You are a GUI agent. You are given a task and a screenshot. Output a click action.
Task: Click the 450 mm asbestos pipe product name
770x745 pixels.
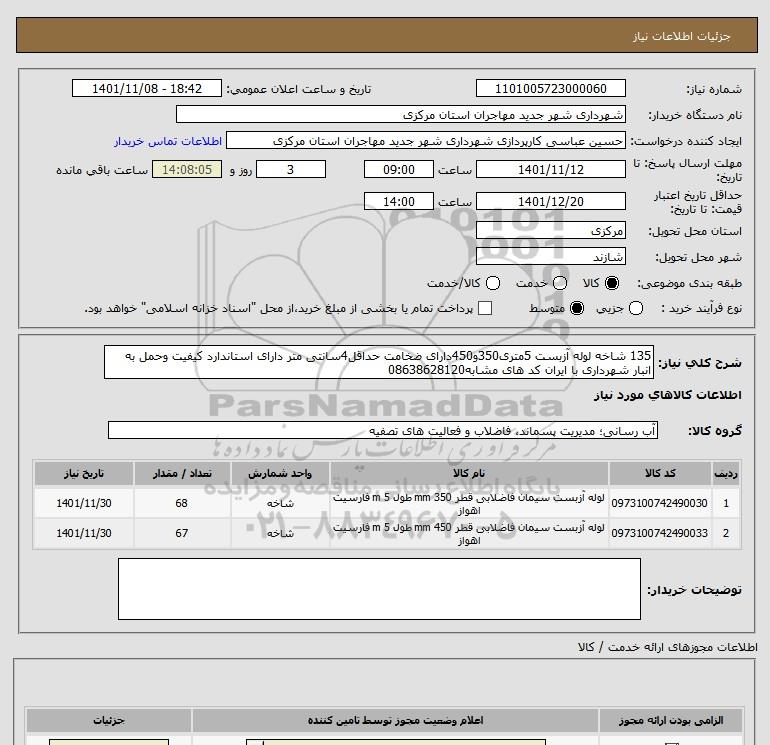tap(469, 533)
